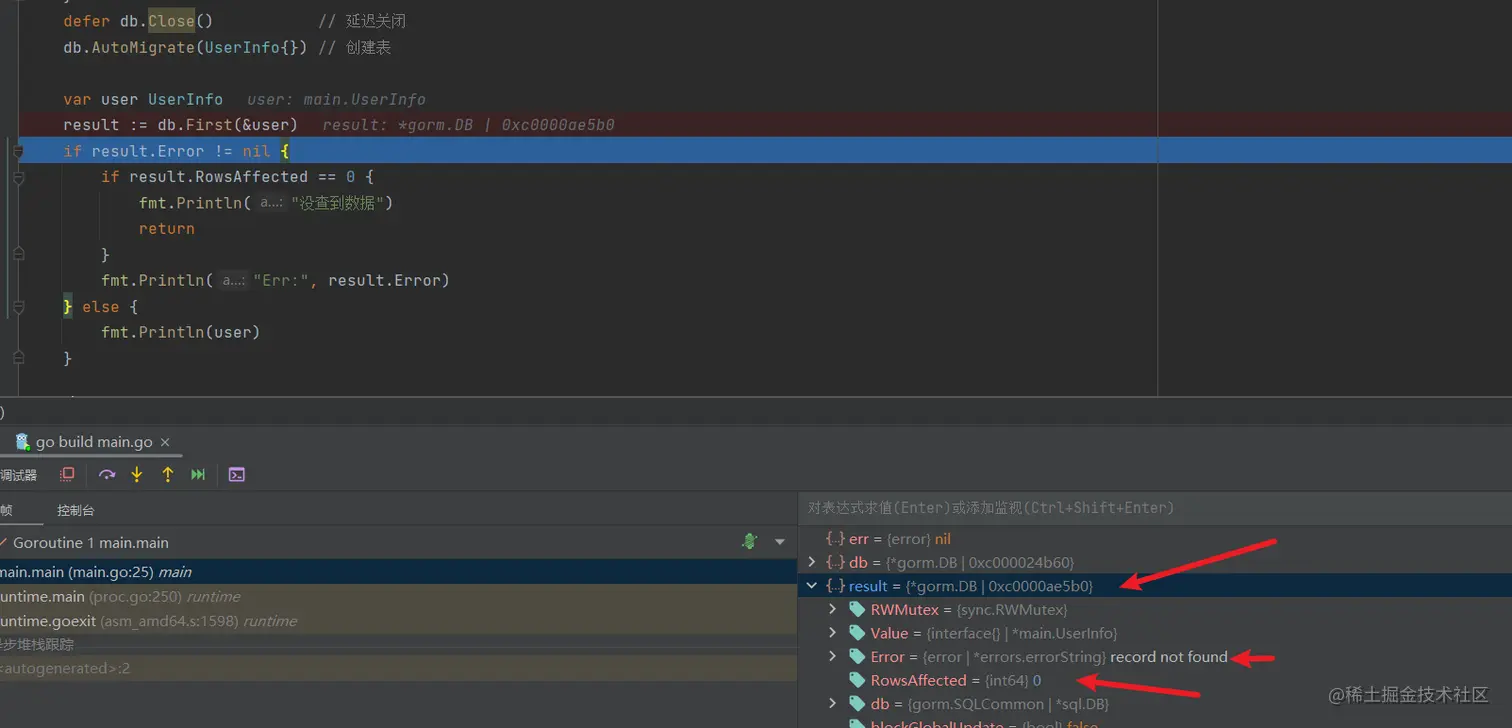Screen dimensions: 1512x728
Task: Select the main.main (main.go:25) frame
Action: [398, 572]
